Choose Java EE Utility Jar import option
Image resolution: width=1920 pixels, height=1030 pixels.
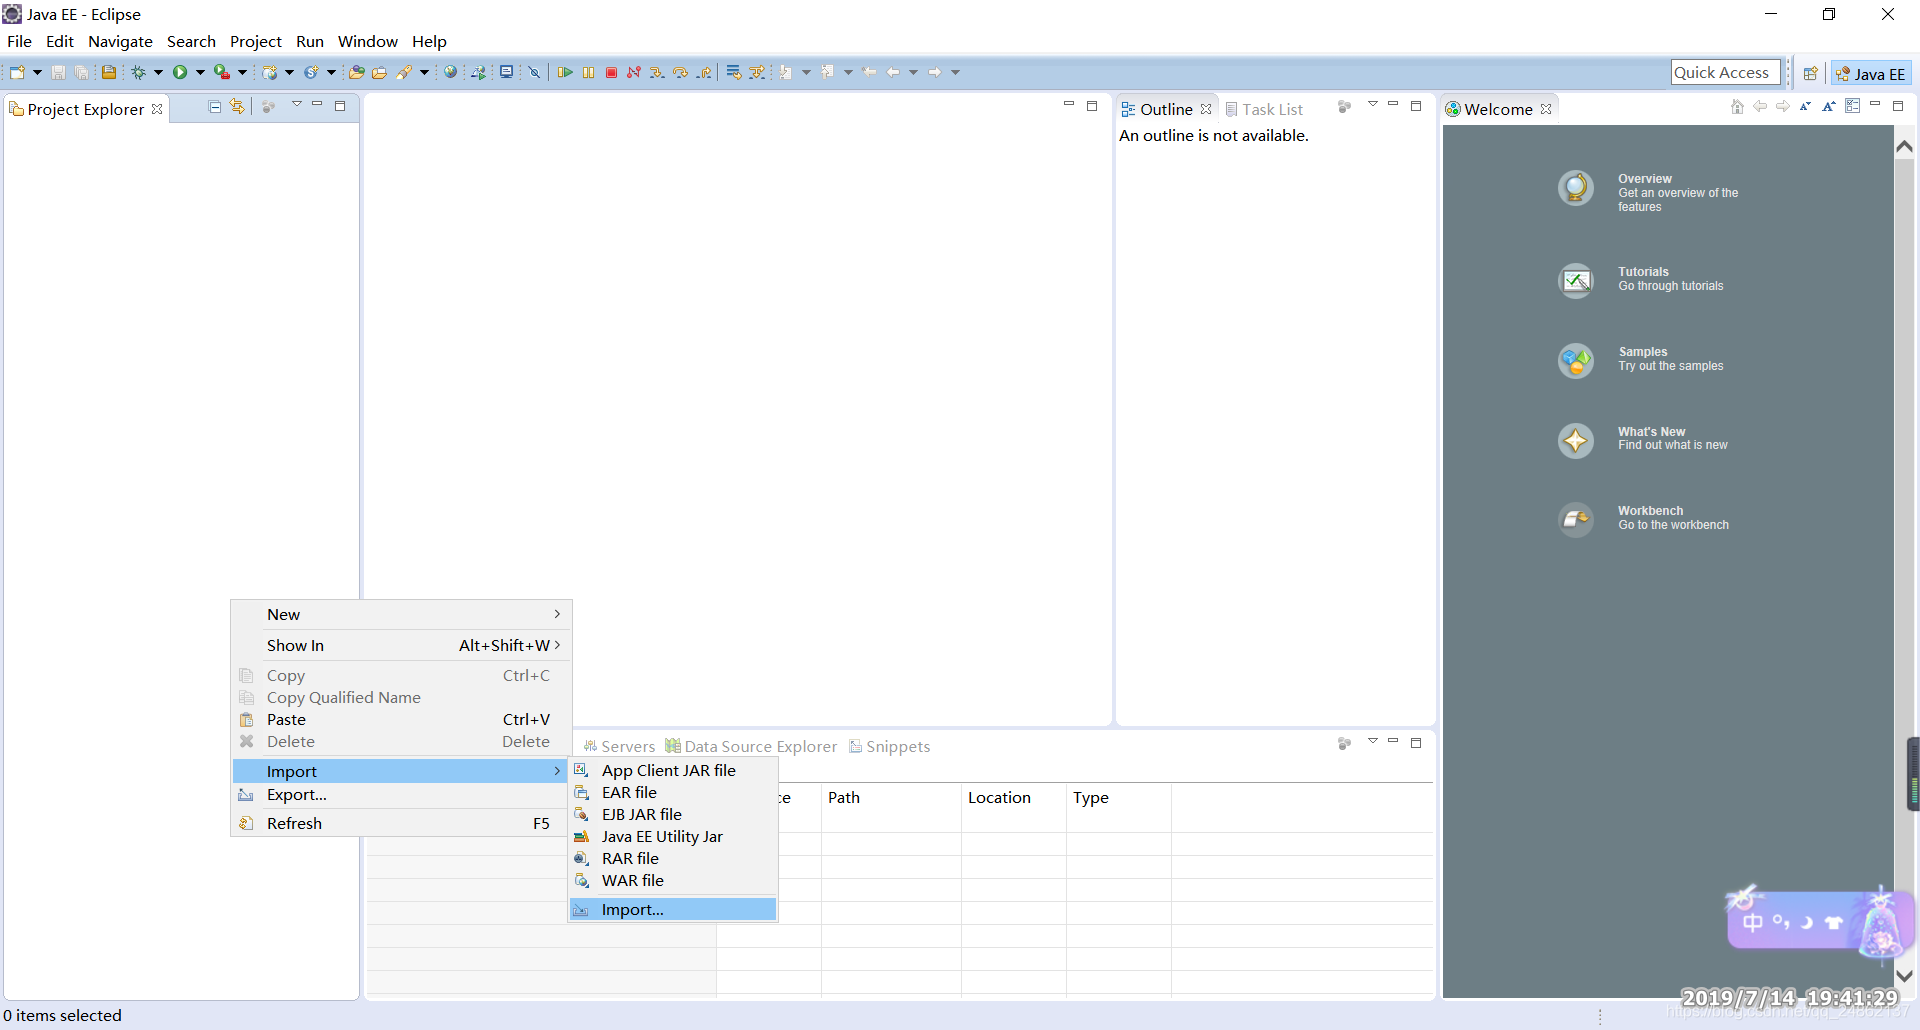673,836
